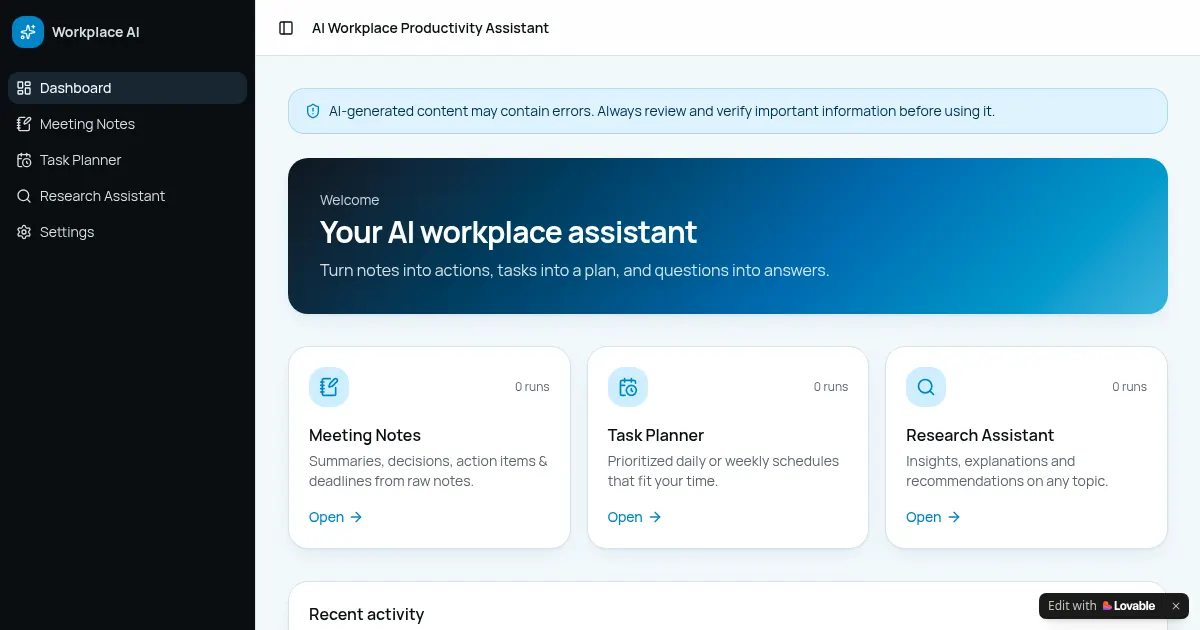Click the Welcome label in the banner
Viewport: 1200px width, 630px height.
pos(350,200)
